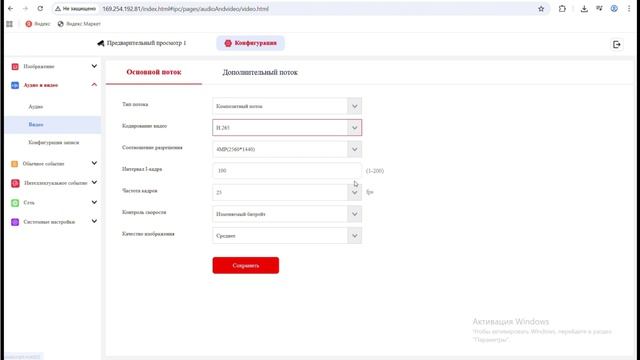Expand the Системные настройки chevron
Screen dimensions: 640x360
point(94,221)
